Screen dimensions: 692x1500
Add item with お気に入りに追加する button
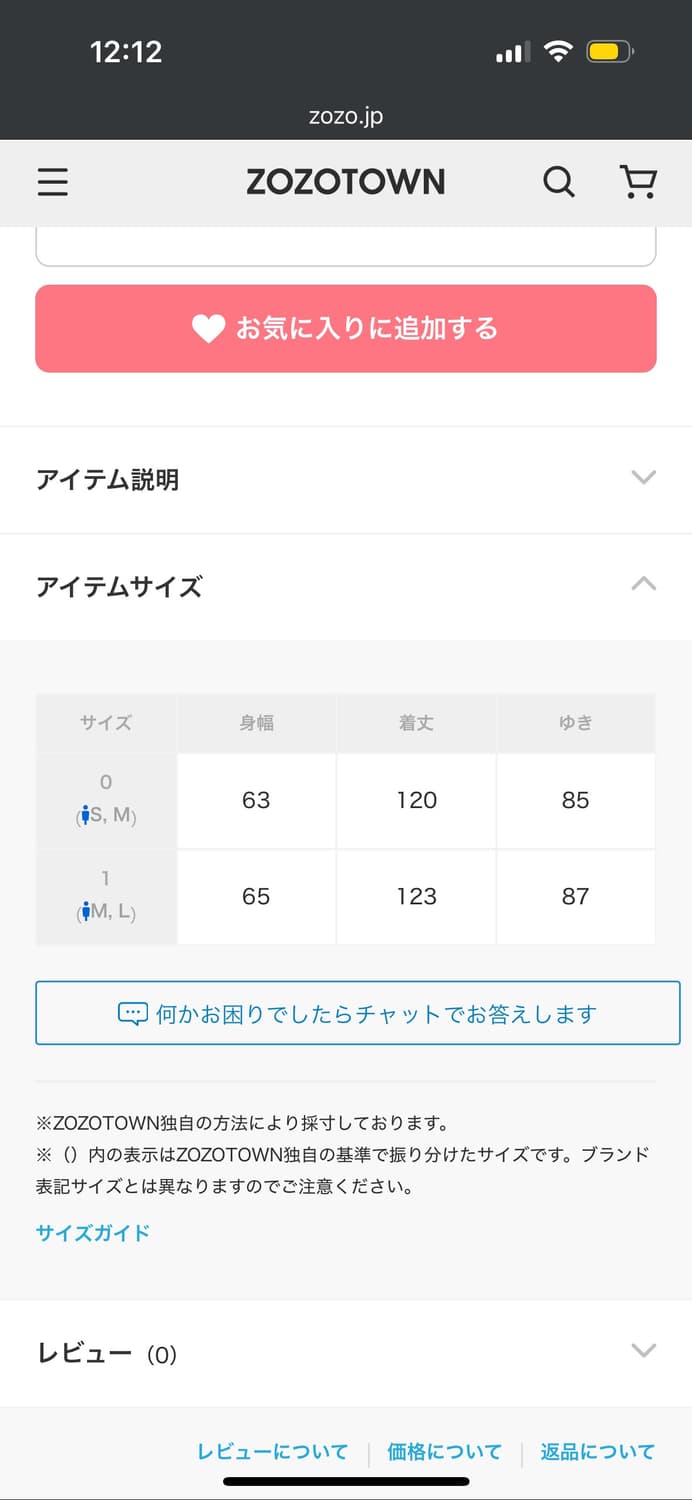[x=346, y=329]
